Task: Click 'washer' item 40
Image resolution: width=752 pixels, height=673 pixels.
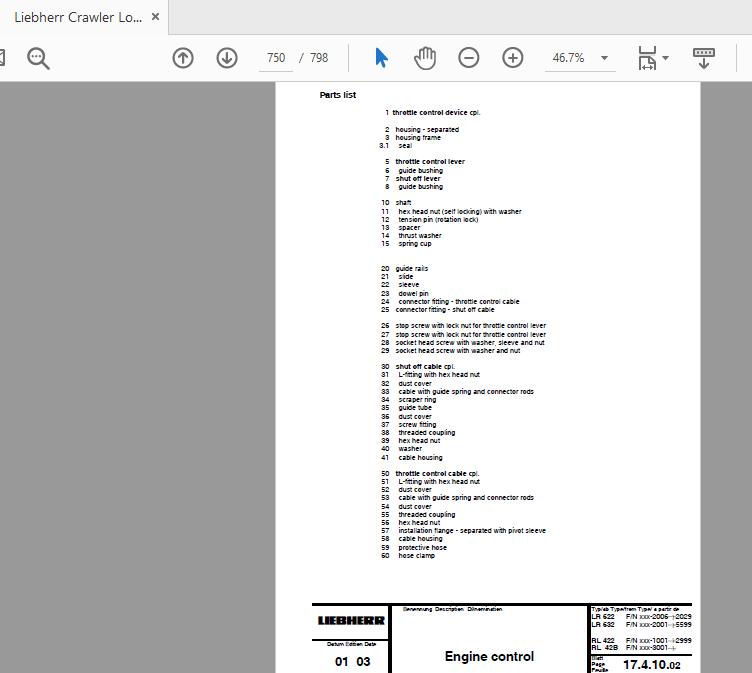Action: [x=410, y=449]
